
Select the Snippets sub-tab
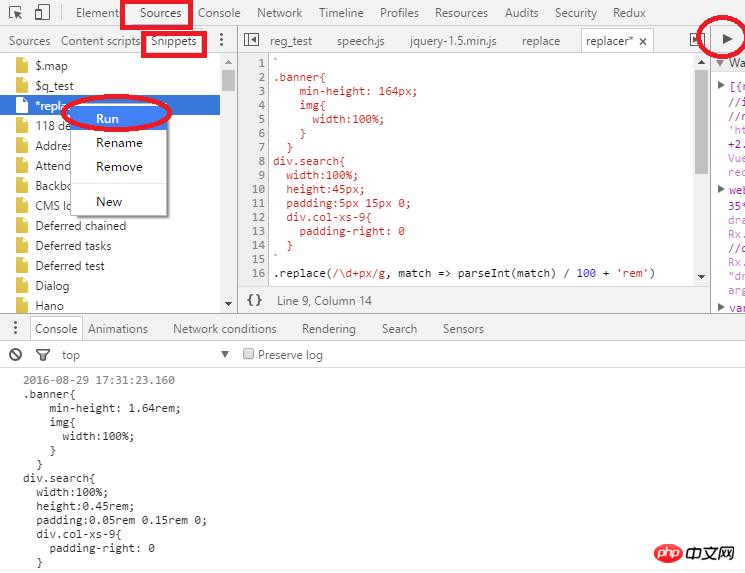click(x=173, y=41)
